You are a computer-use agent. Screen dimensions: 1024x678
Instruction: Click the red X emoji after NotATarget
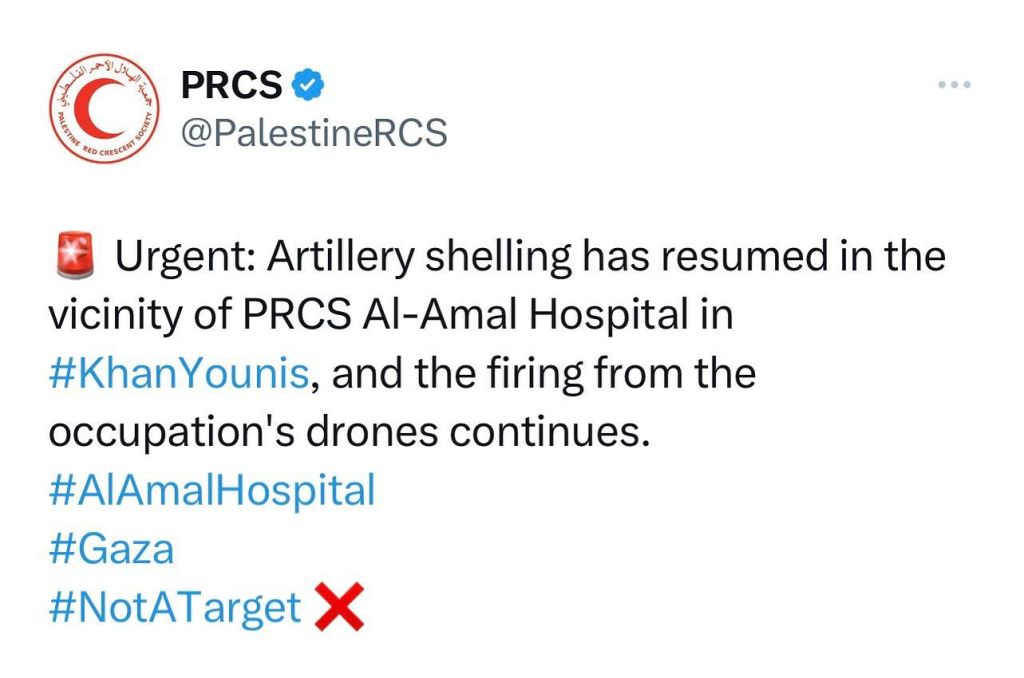click(x=339, y=607)
